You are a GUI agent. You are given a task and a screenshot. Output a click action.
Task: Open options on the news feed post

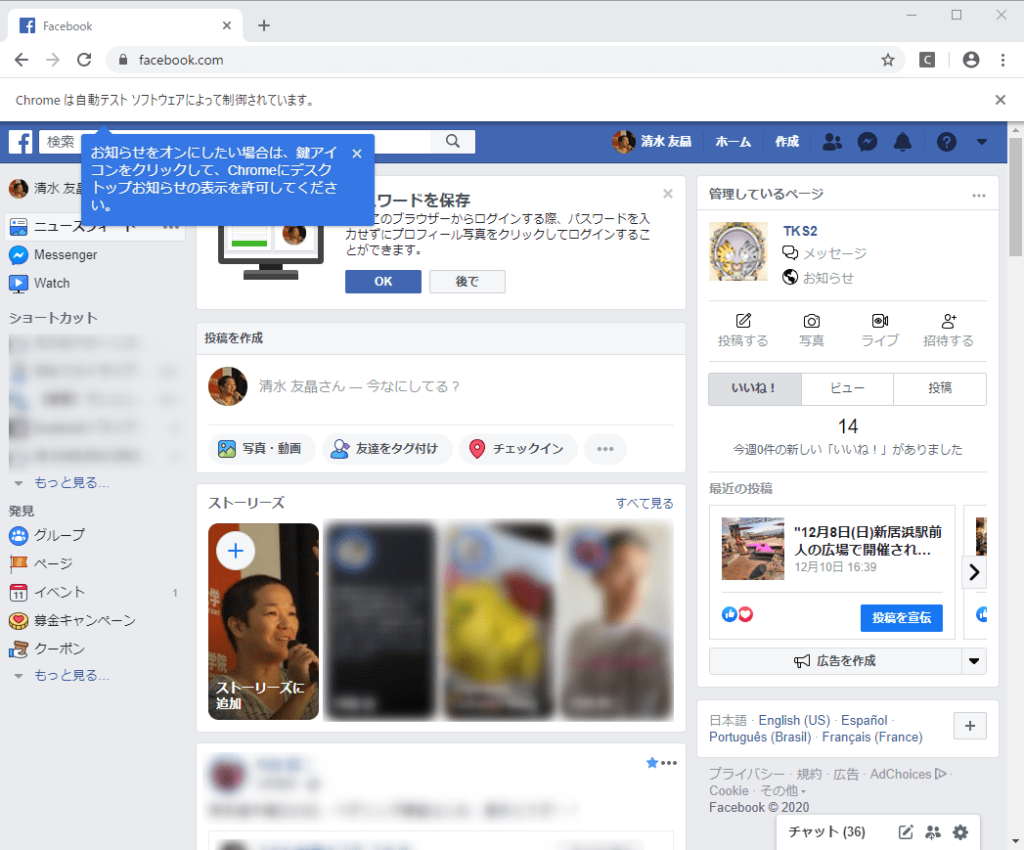tap(669, 763)
